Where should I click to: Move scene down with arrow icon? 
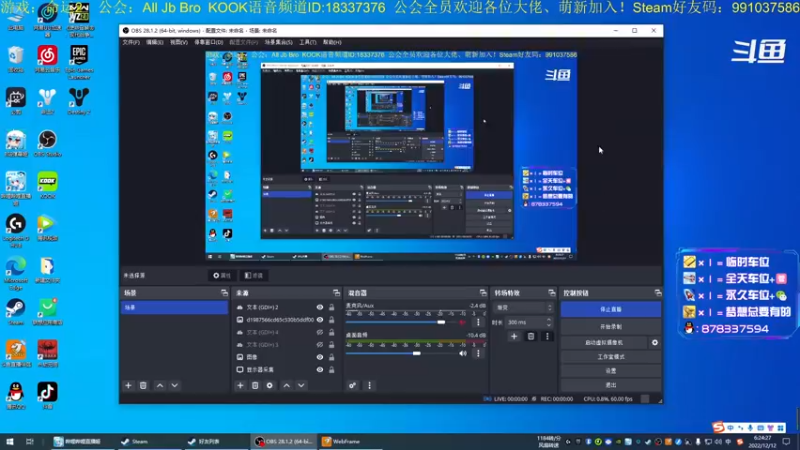point(174,386)
